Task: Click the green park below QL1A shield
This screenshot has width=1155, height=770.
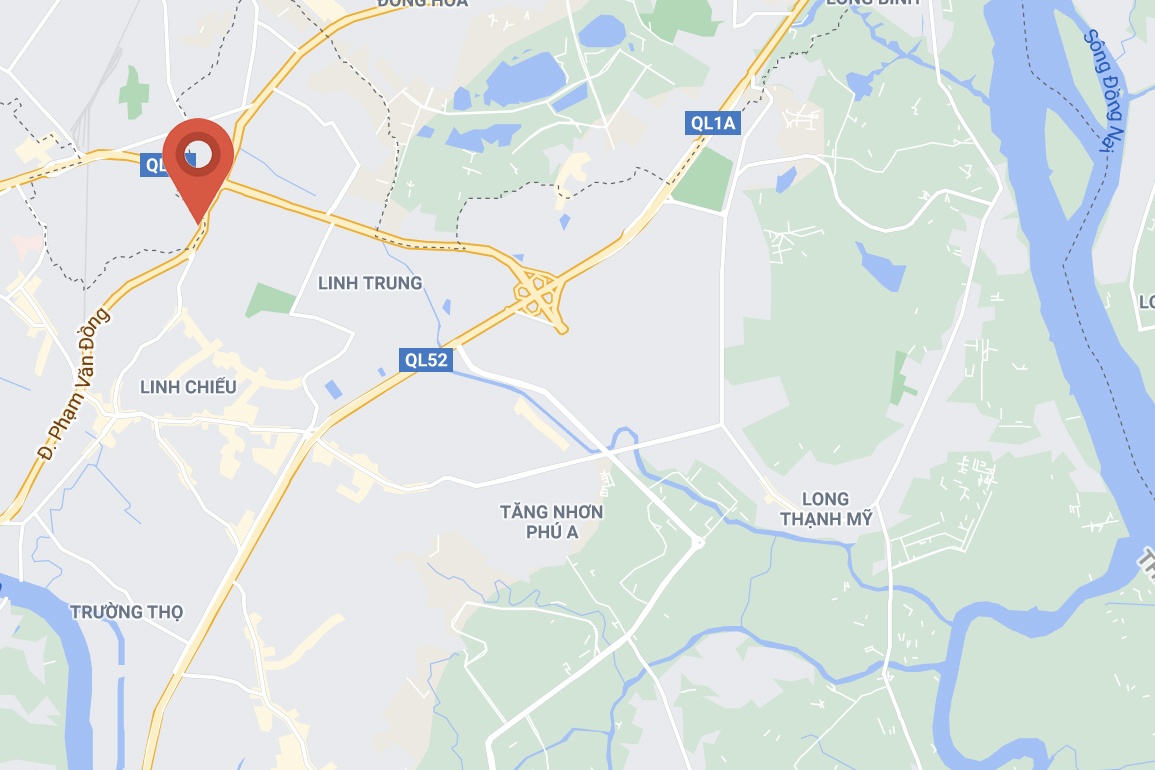Action: tap(703, 181)
